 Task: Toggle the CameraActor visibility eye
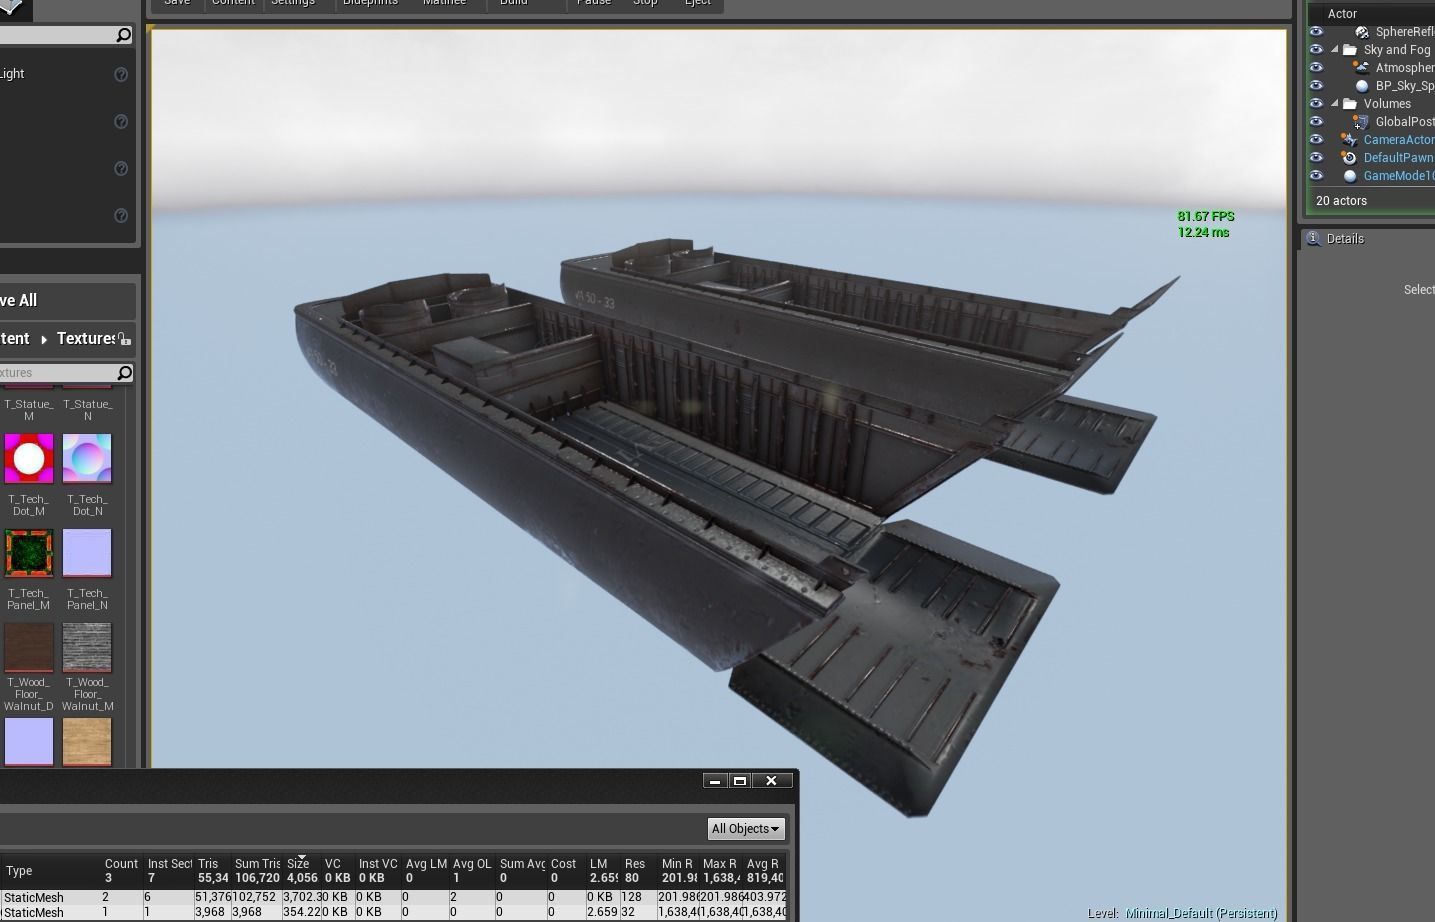pos(1317,140)
